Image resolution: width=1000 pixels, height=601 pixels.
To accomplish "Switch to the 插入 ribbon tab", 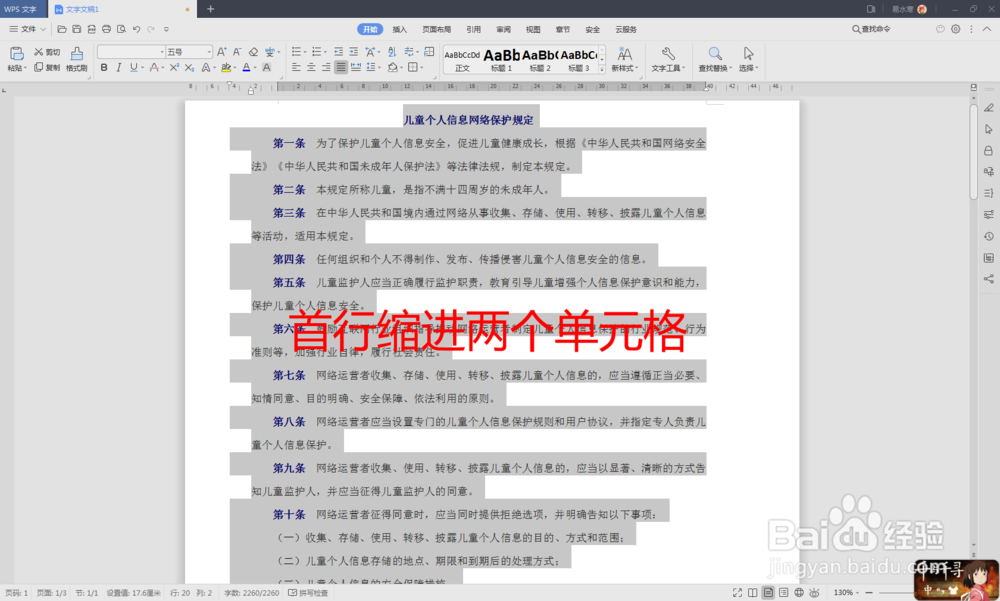I will click(399, 29).
